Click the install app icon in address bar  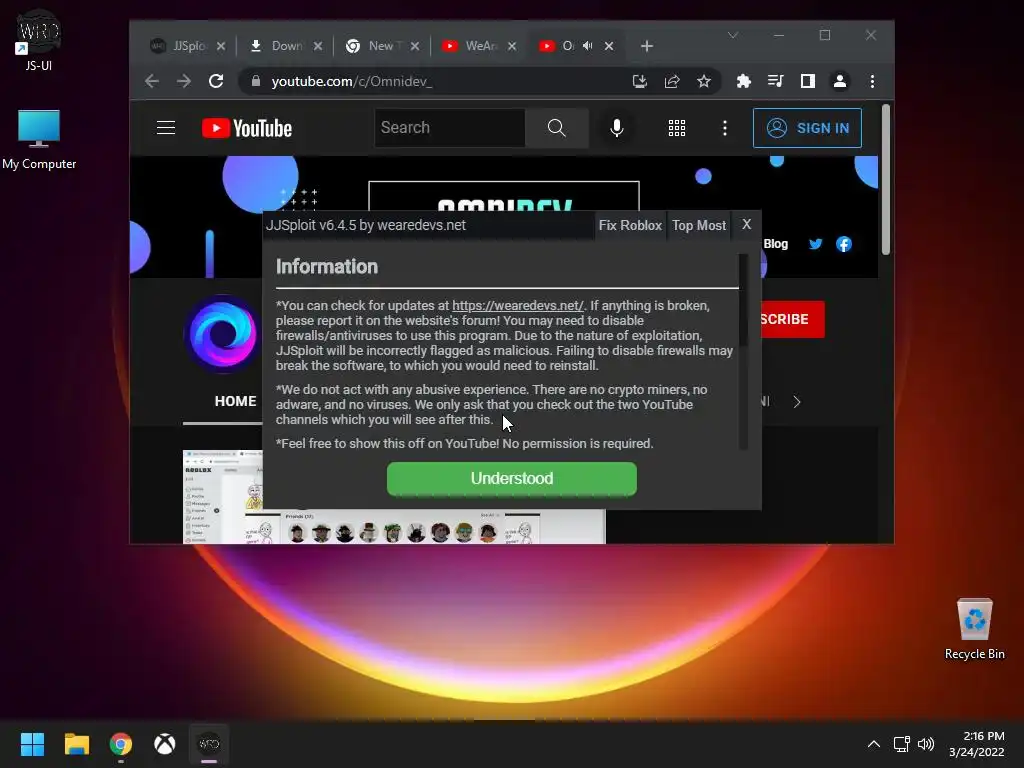click(639, 81)
